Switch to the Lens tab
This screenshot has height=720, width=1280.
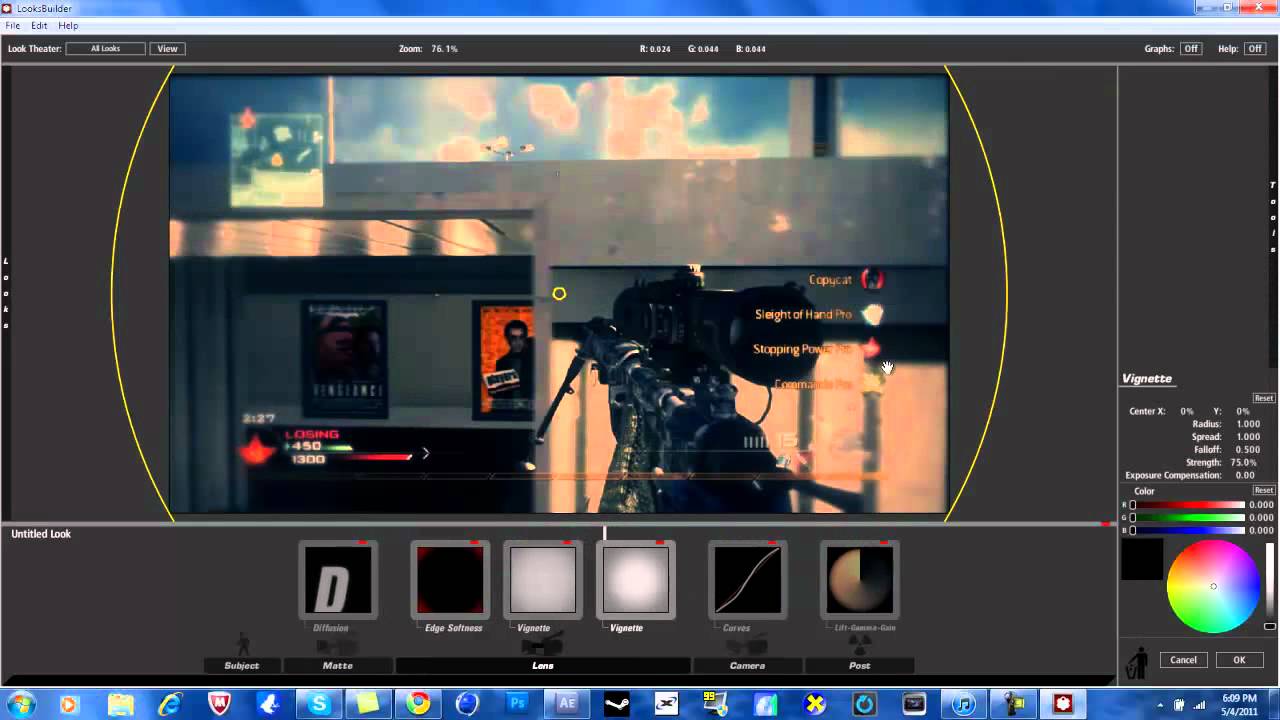pyautogui.click(x=543, y=665)
